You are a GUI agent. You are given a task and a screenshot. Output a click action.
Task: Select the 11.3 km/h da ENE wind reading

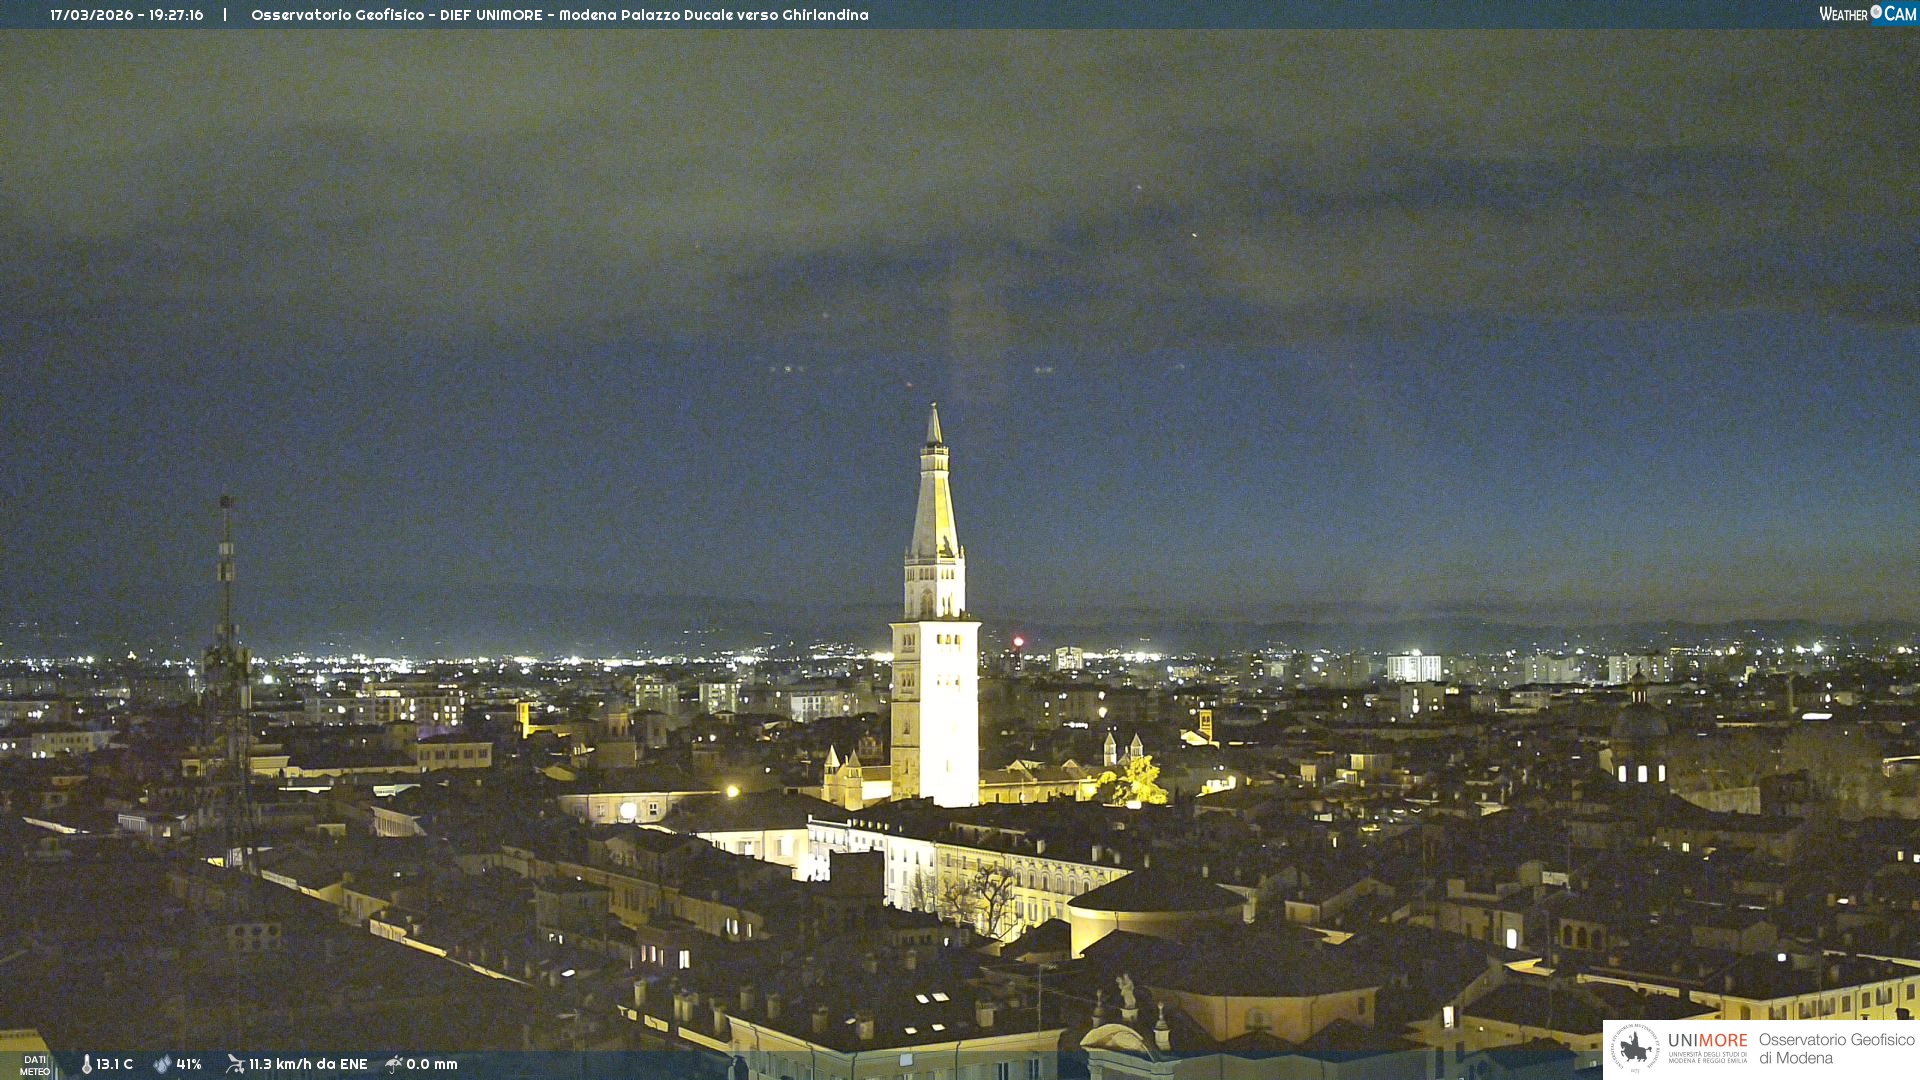(x=308, y=1064)
